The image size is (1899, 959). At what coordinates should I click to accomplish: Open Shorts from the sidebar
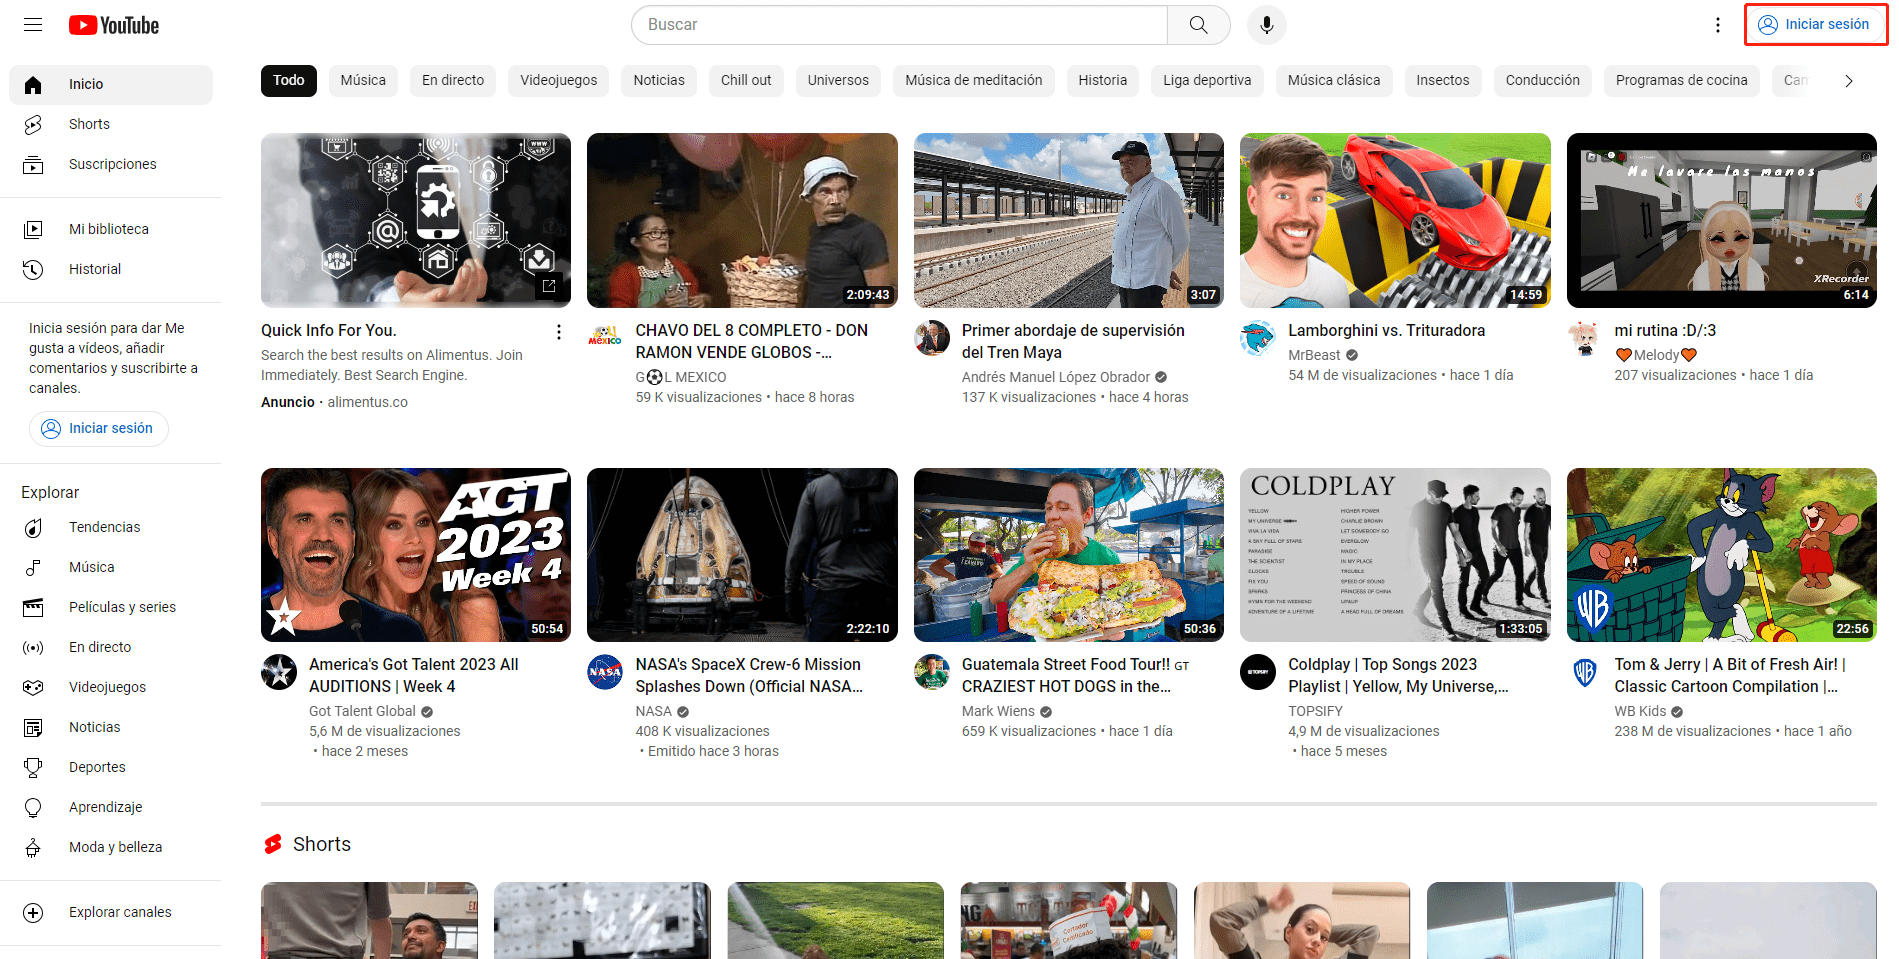tap(111, 124)
